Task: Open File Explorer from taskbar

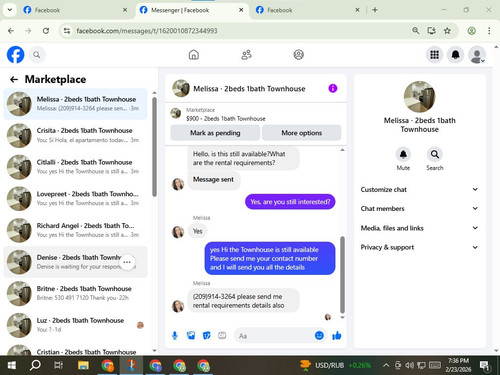Action: click(x=83, y=365)
